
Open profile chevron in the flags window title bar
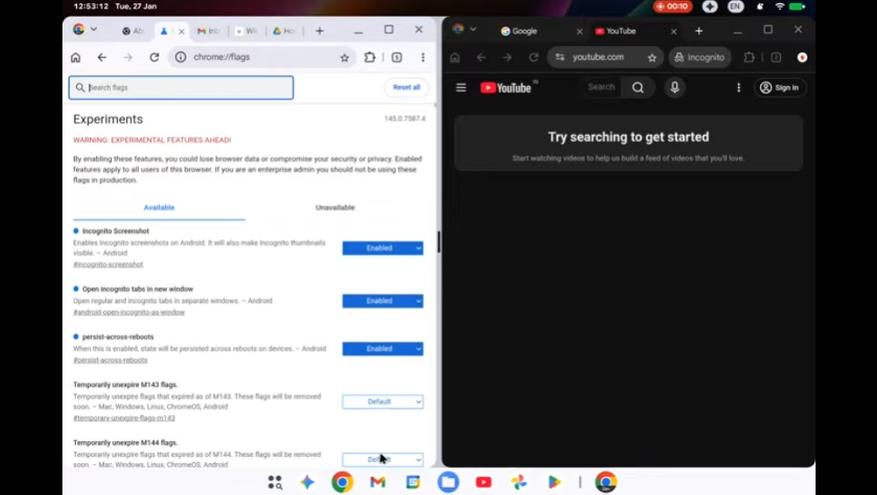94,29
